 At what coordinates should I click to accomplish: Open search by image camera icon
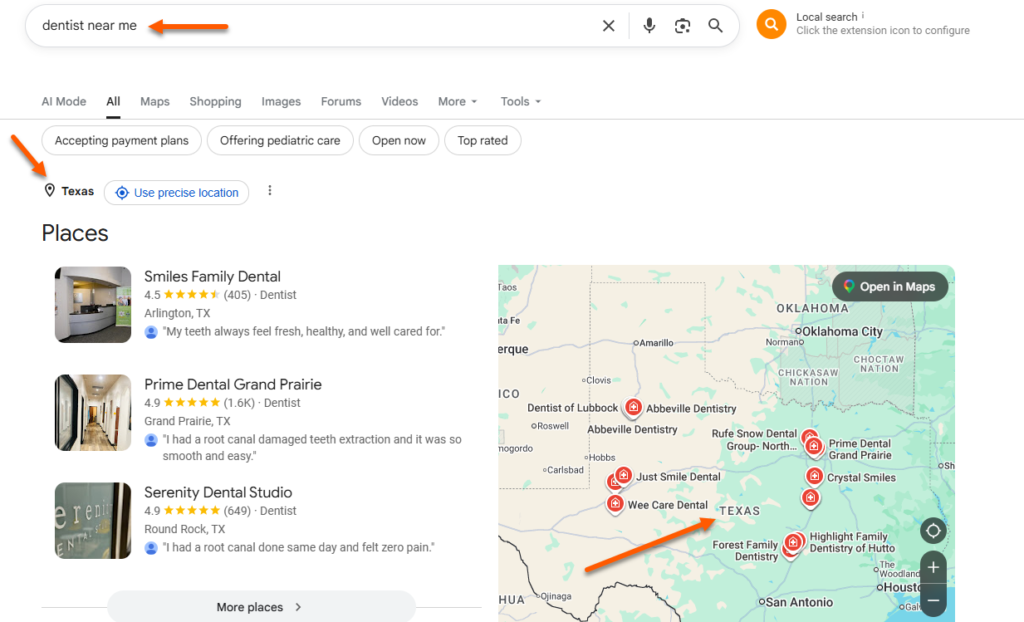[x=682, y=25]
